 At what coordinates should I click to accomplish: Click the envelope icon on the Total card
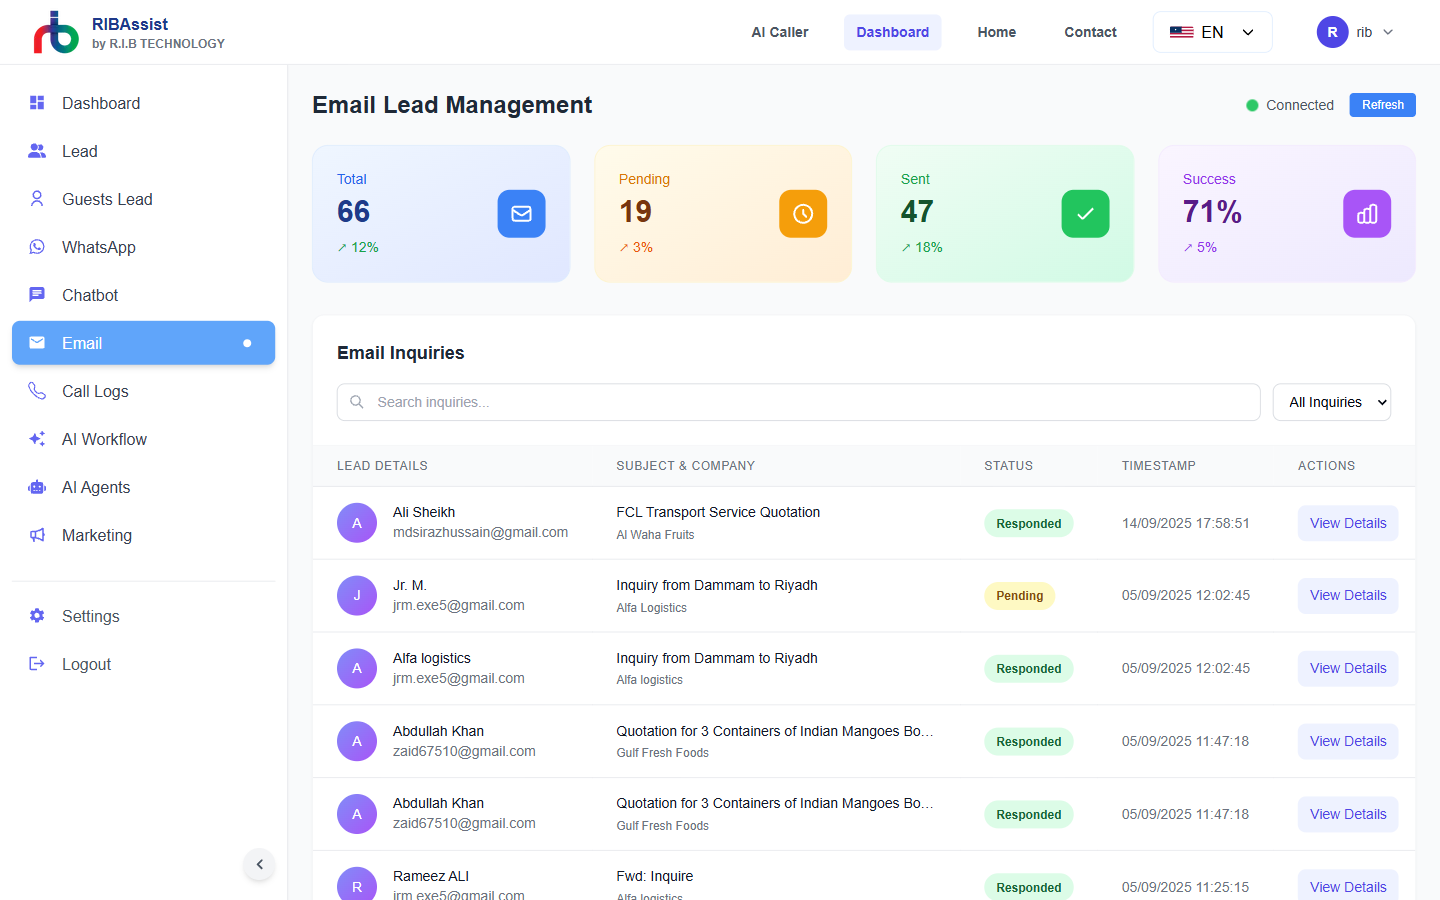pyautogui.click(x=521, y=213)
